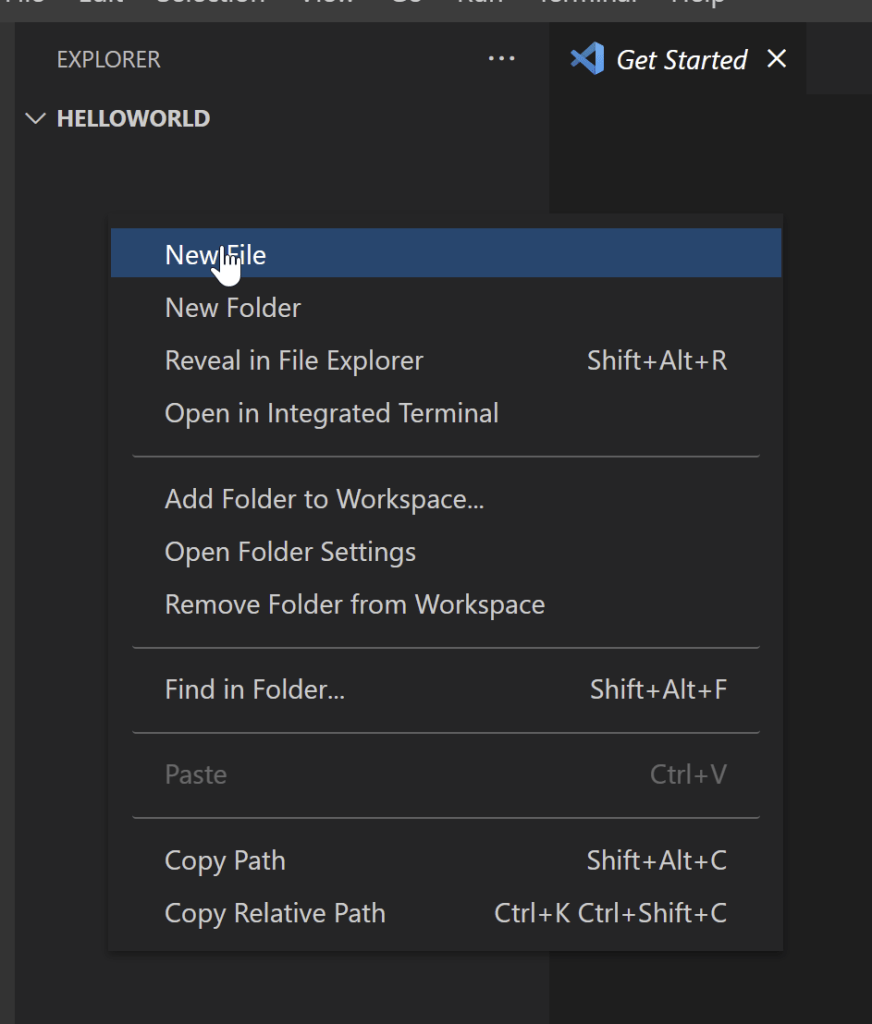
Task: Open the Help menu in the menu bar
Action: pyautogui.click(x=699, y=3)
